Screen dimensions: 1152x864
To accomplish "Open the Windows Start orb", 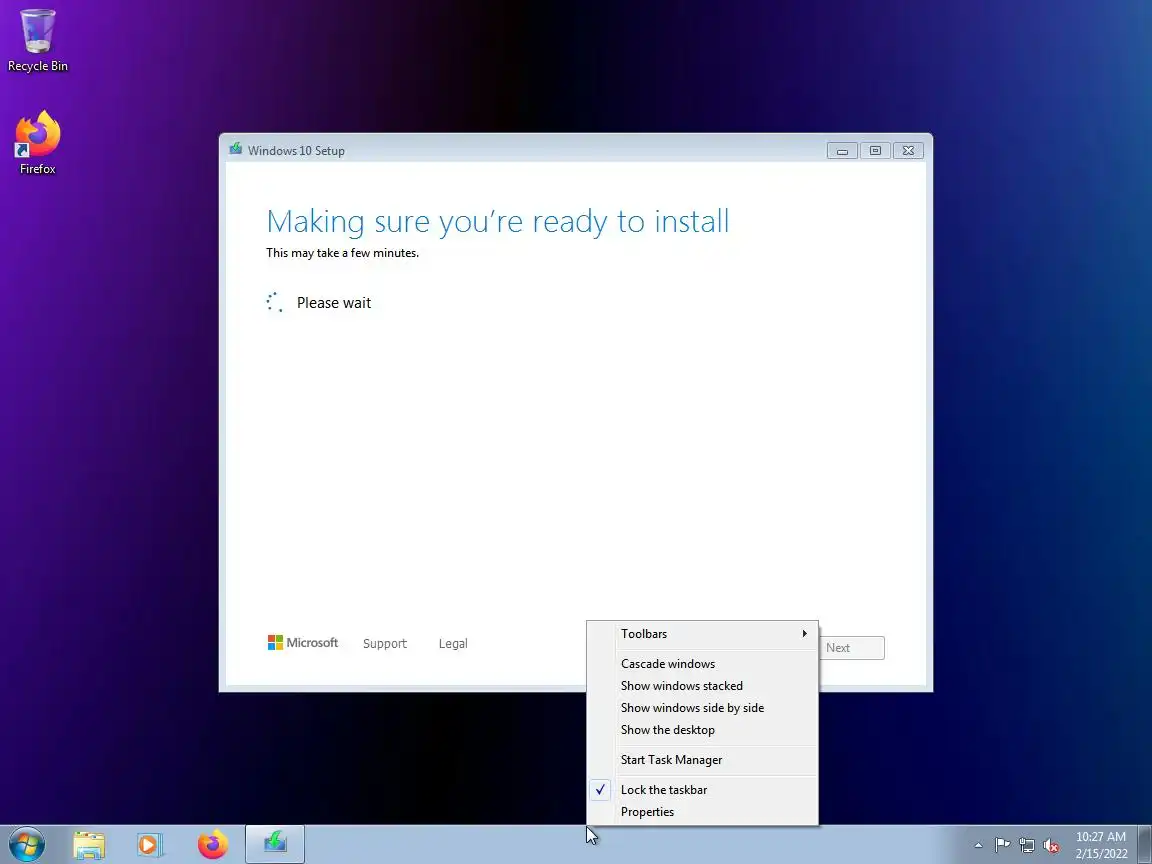I will pos(27,844).
